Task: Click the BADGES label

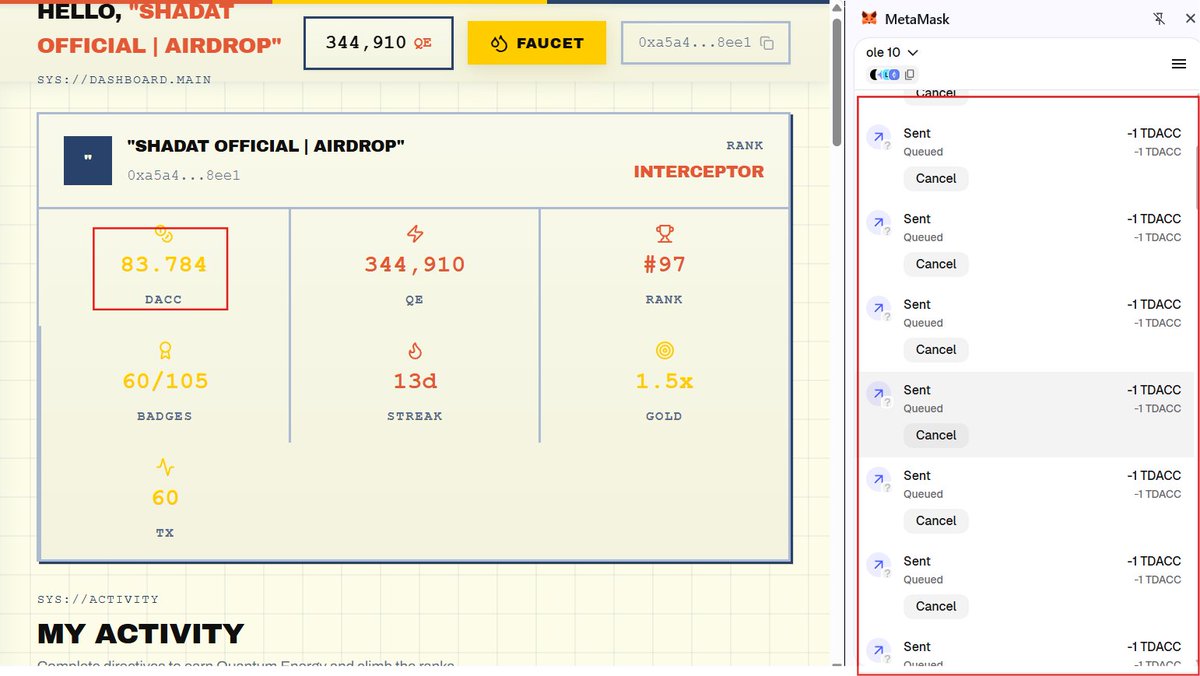Action: point(165,416)
